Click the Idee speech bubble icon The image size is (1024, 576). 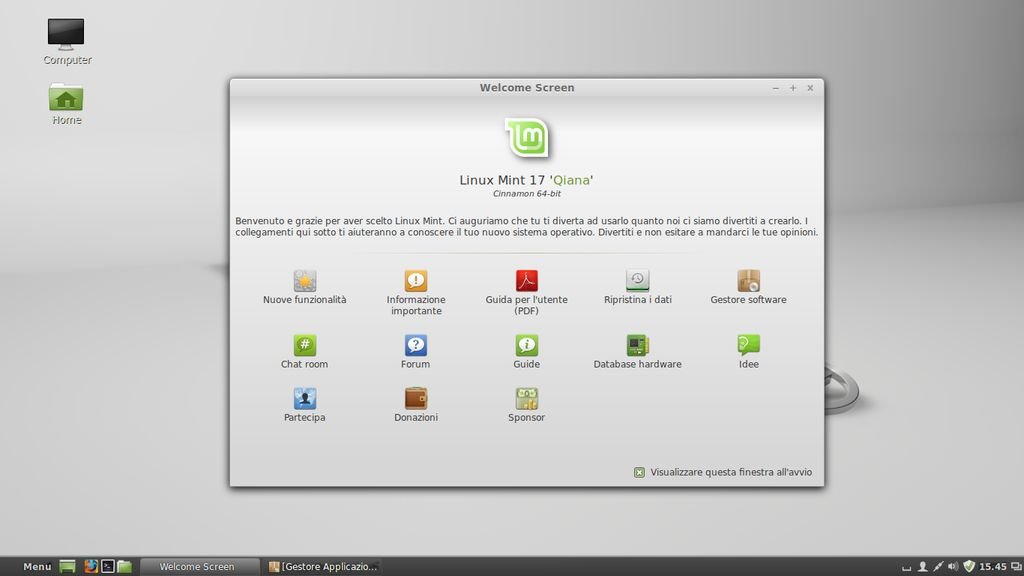pos(748,345)
